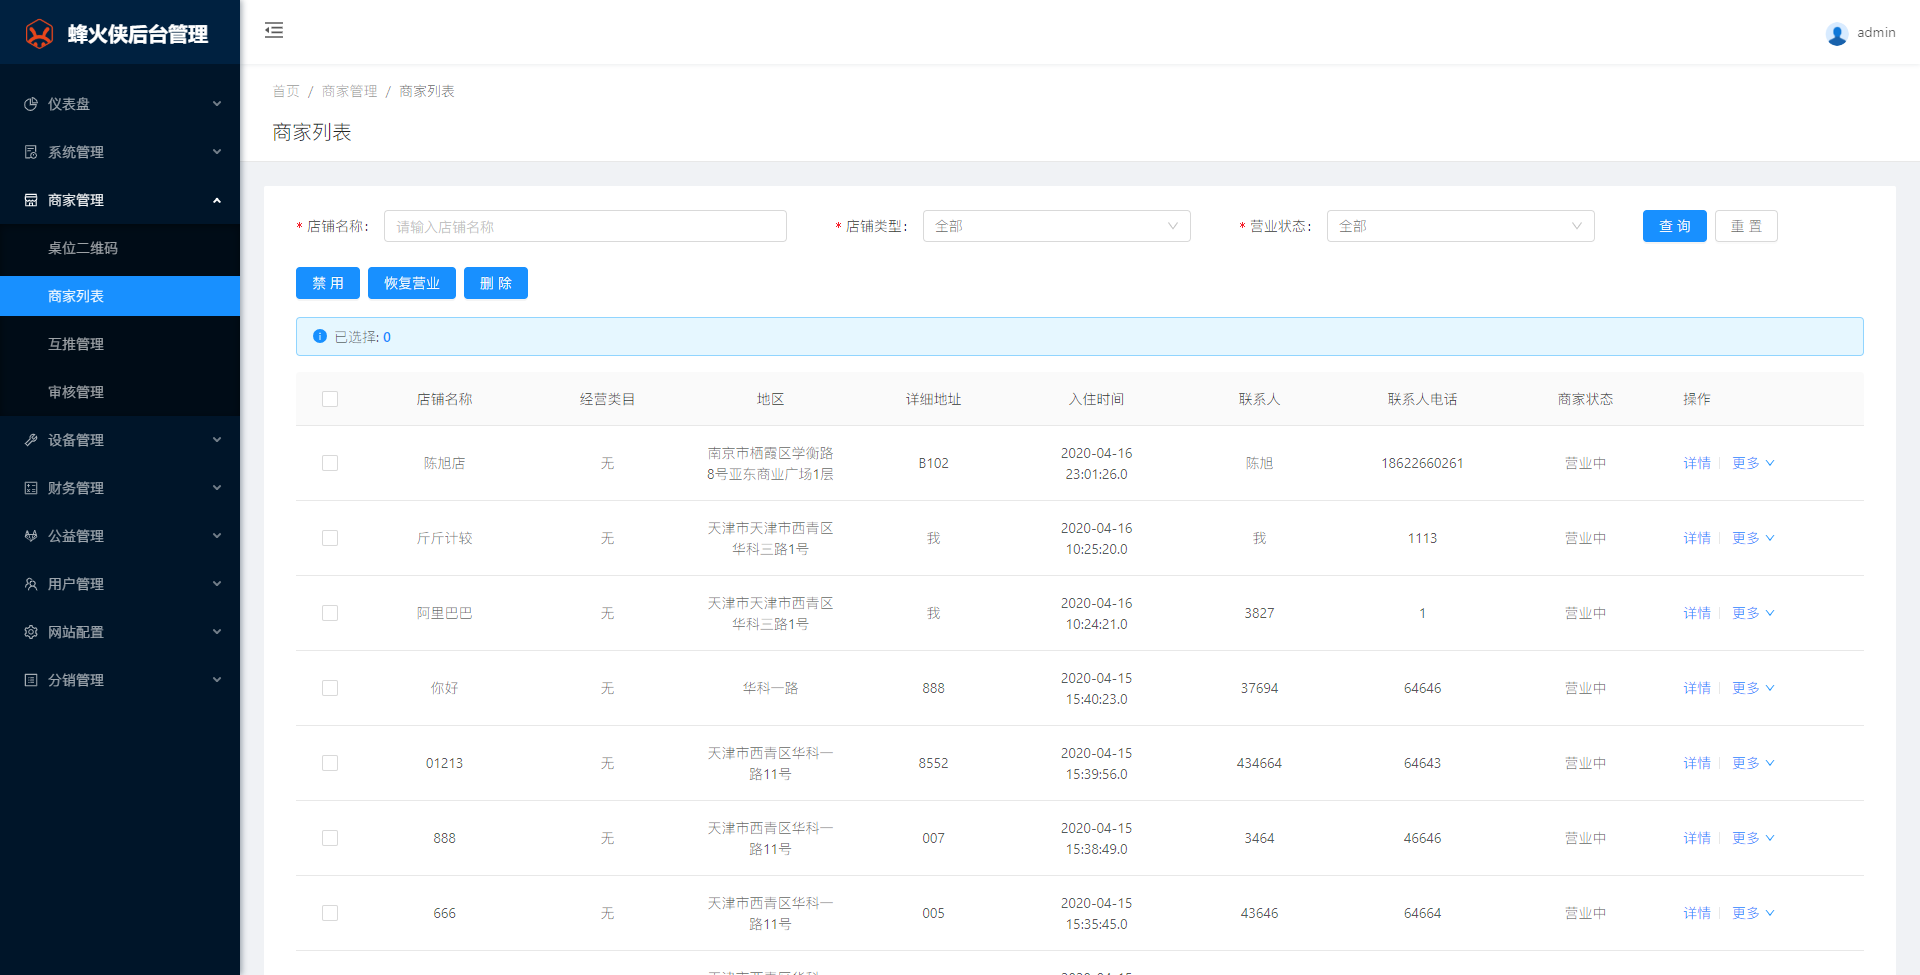Viewport: 1920px width, 975px height.
Task: Click the 蜂火侠 logo icon
Action: click(39, 34)
